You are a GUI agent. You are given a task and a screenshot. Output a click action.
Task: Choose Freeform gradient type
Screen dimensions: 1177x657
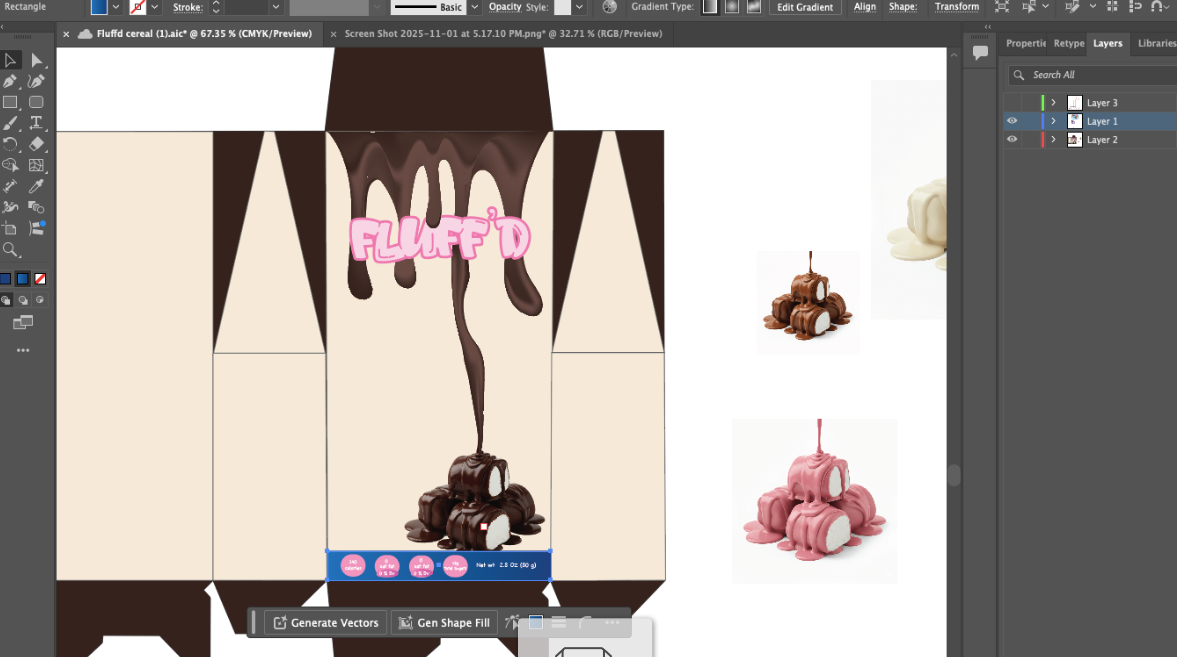[x=754, y=7]
